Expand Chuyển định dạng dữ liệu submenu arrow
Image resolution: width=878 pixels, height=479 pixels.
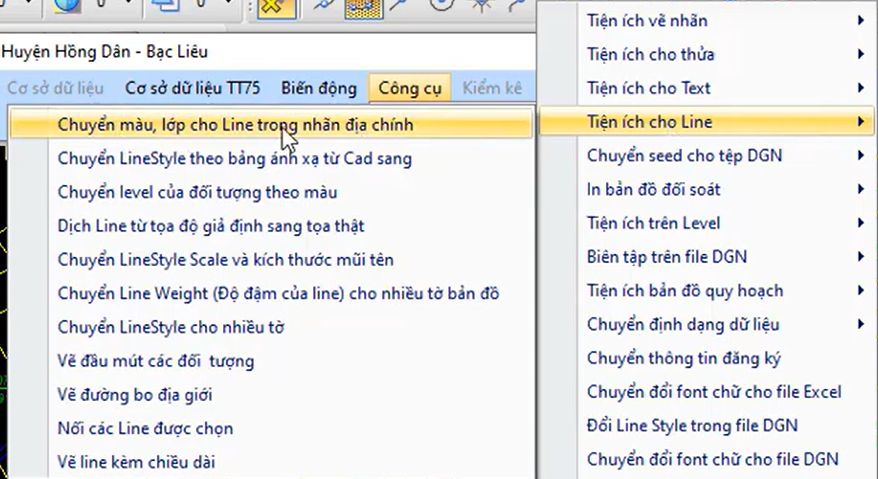[x=861, y=324]
